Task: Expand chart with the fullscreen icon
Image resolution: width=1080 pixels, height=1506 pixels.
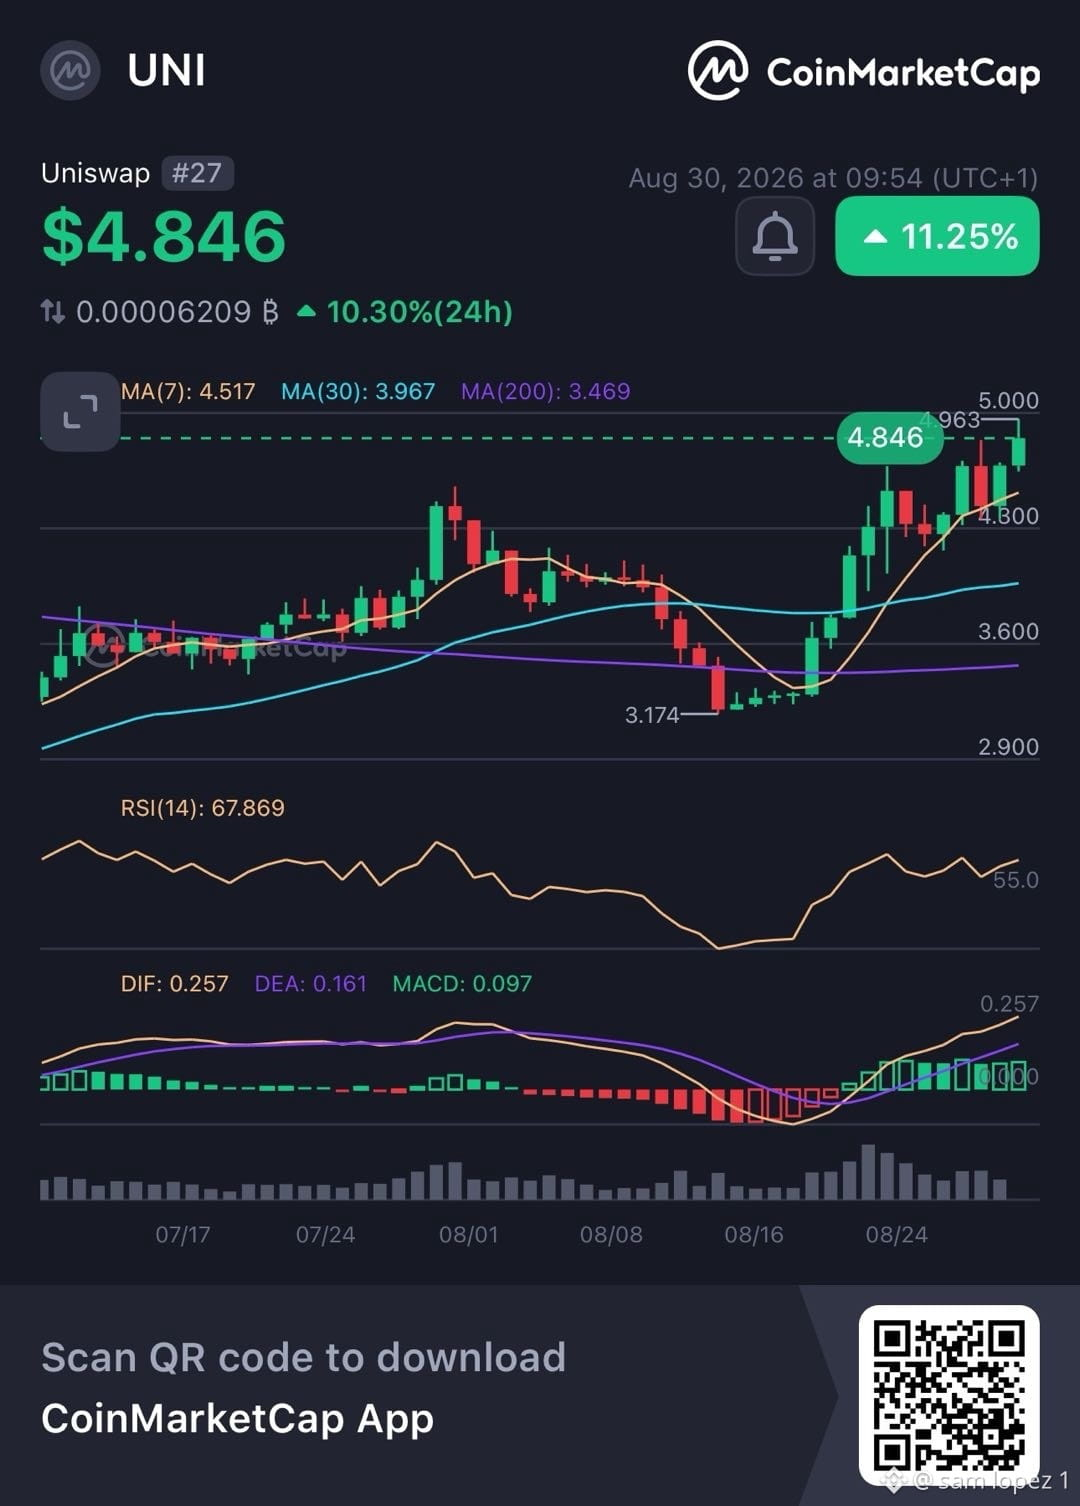Action: click(80, 411)
